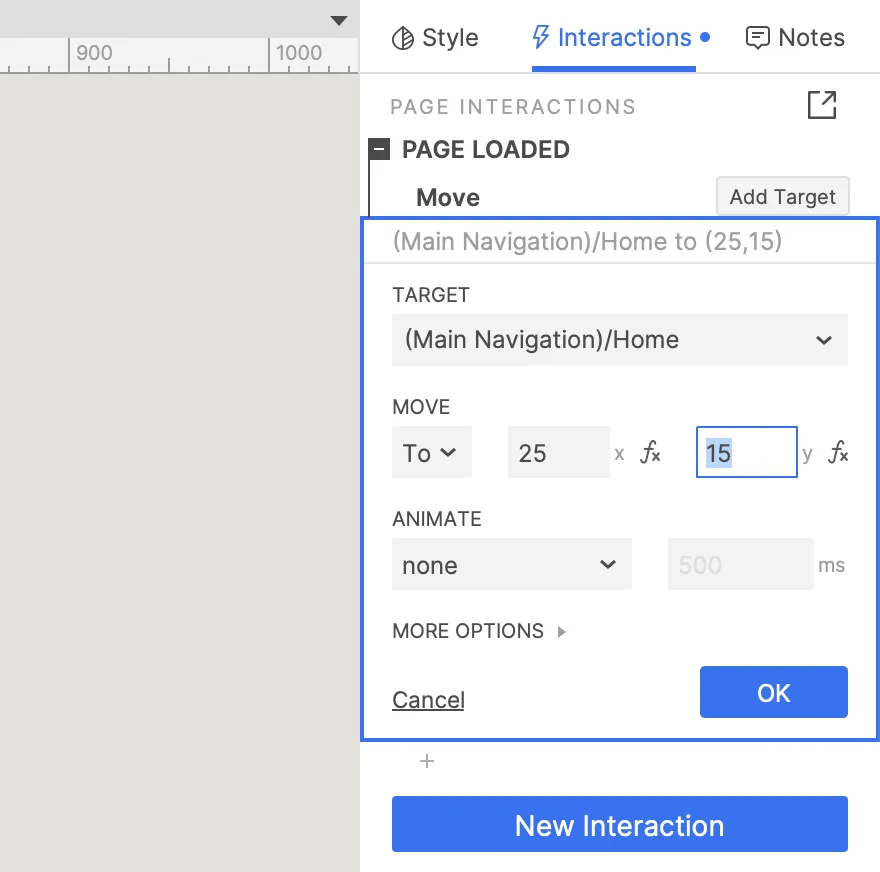Switch to the Style tab
Screen dimensions: 880x872
[435, 38]
